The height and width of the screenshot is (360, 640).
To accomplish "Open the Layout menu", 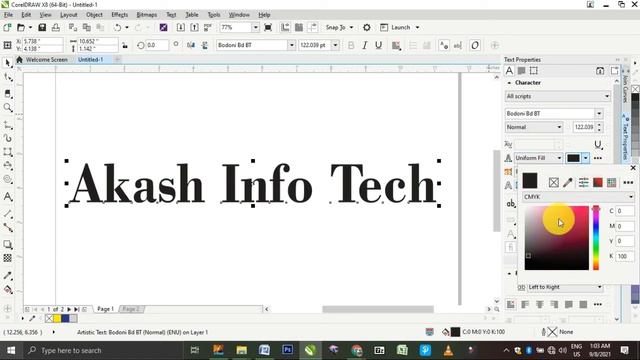I will pyautogui.click(x=69, y=15).
